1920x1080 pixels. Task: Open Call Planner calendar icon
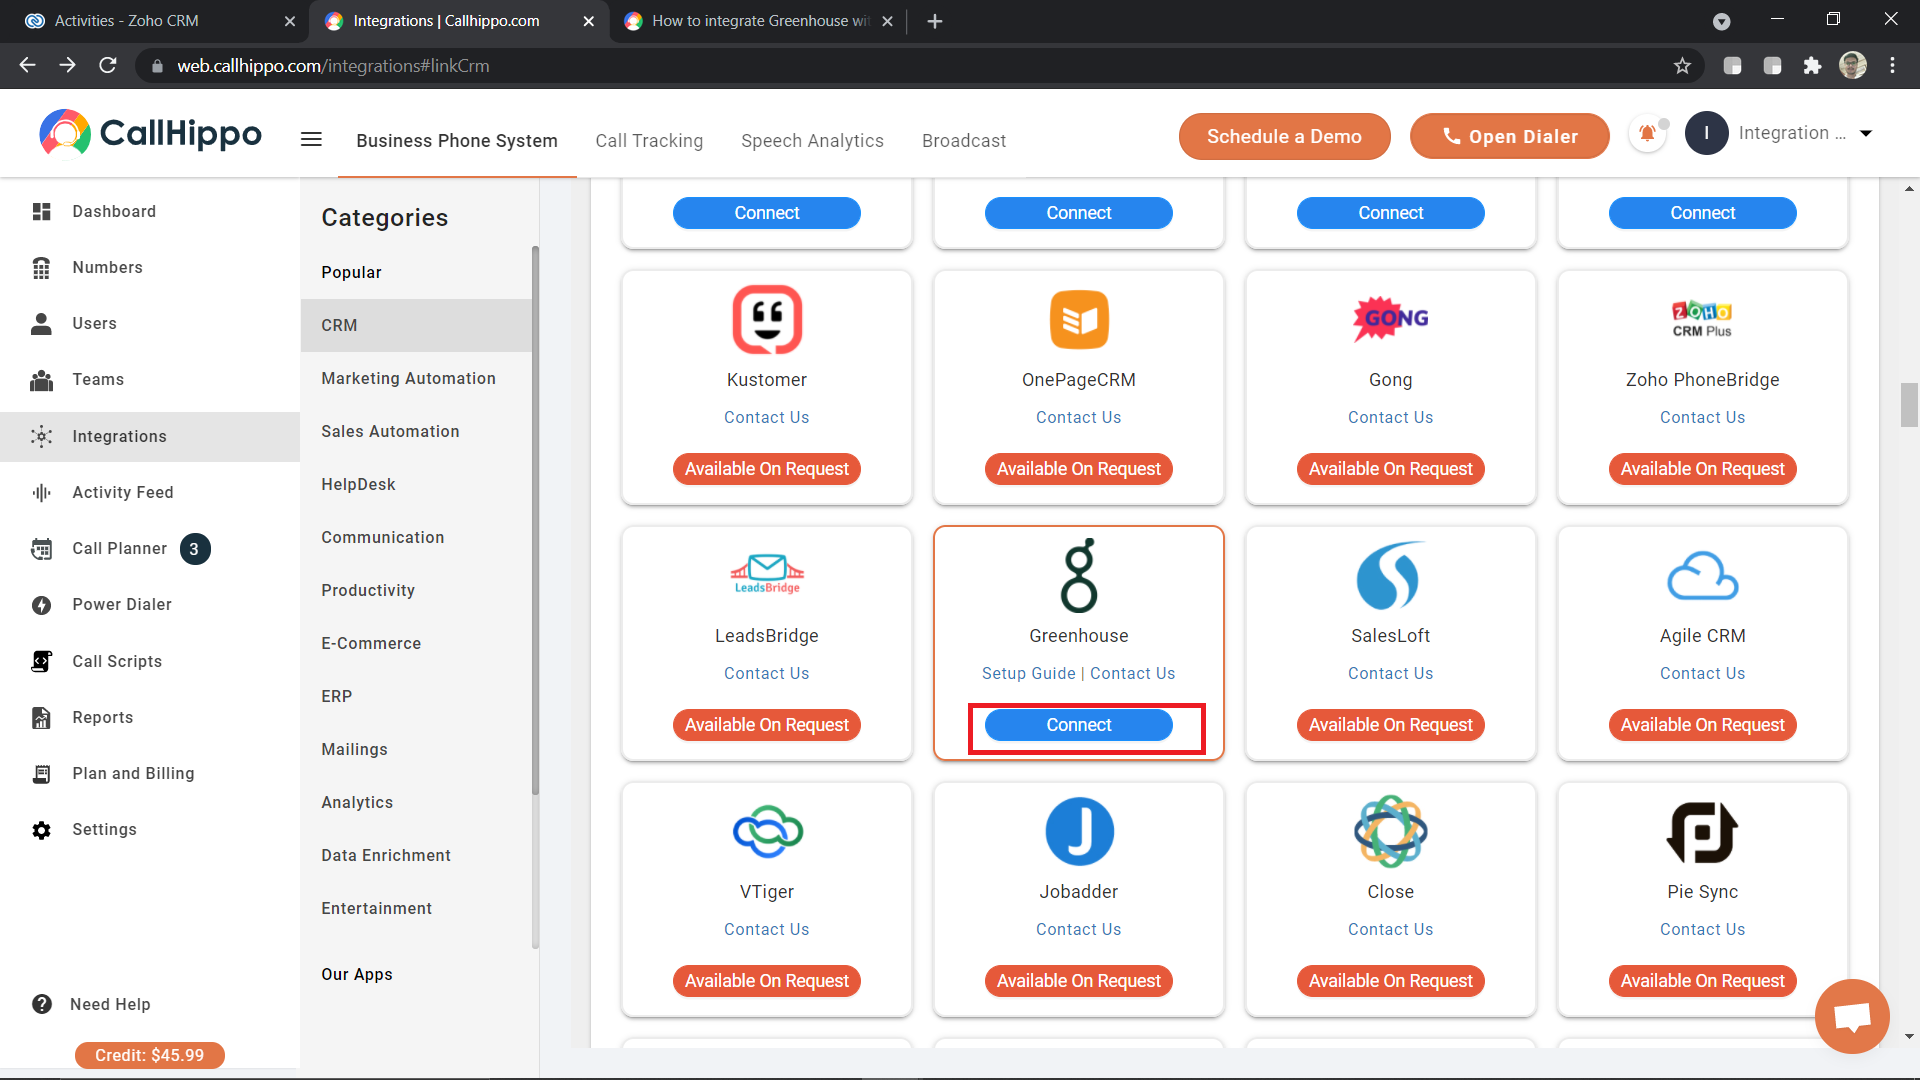pos(41,548)
